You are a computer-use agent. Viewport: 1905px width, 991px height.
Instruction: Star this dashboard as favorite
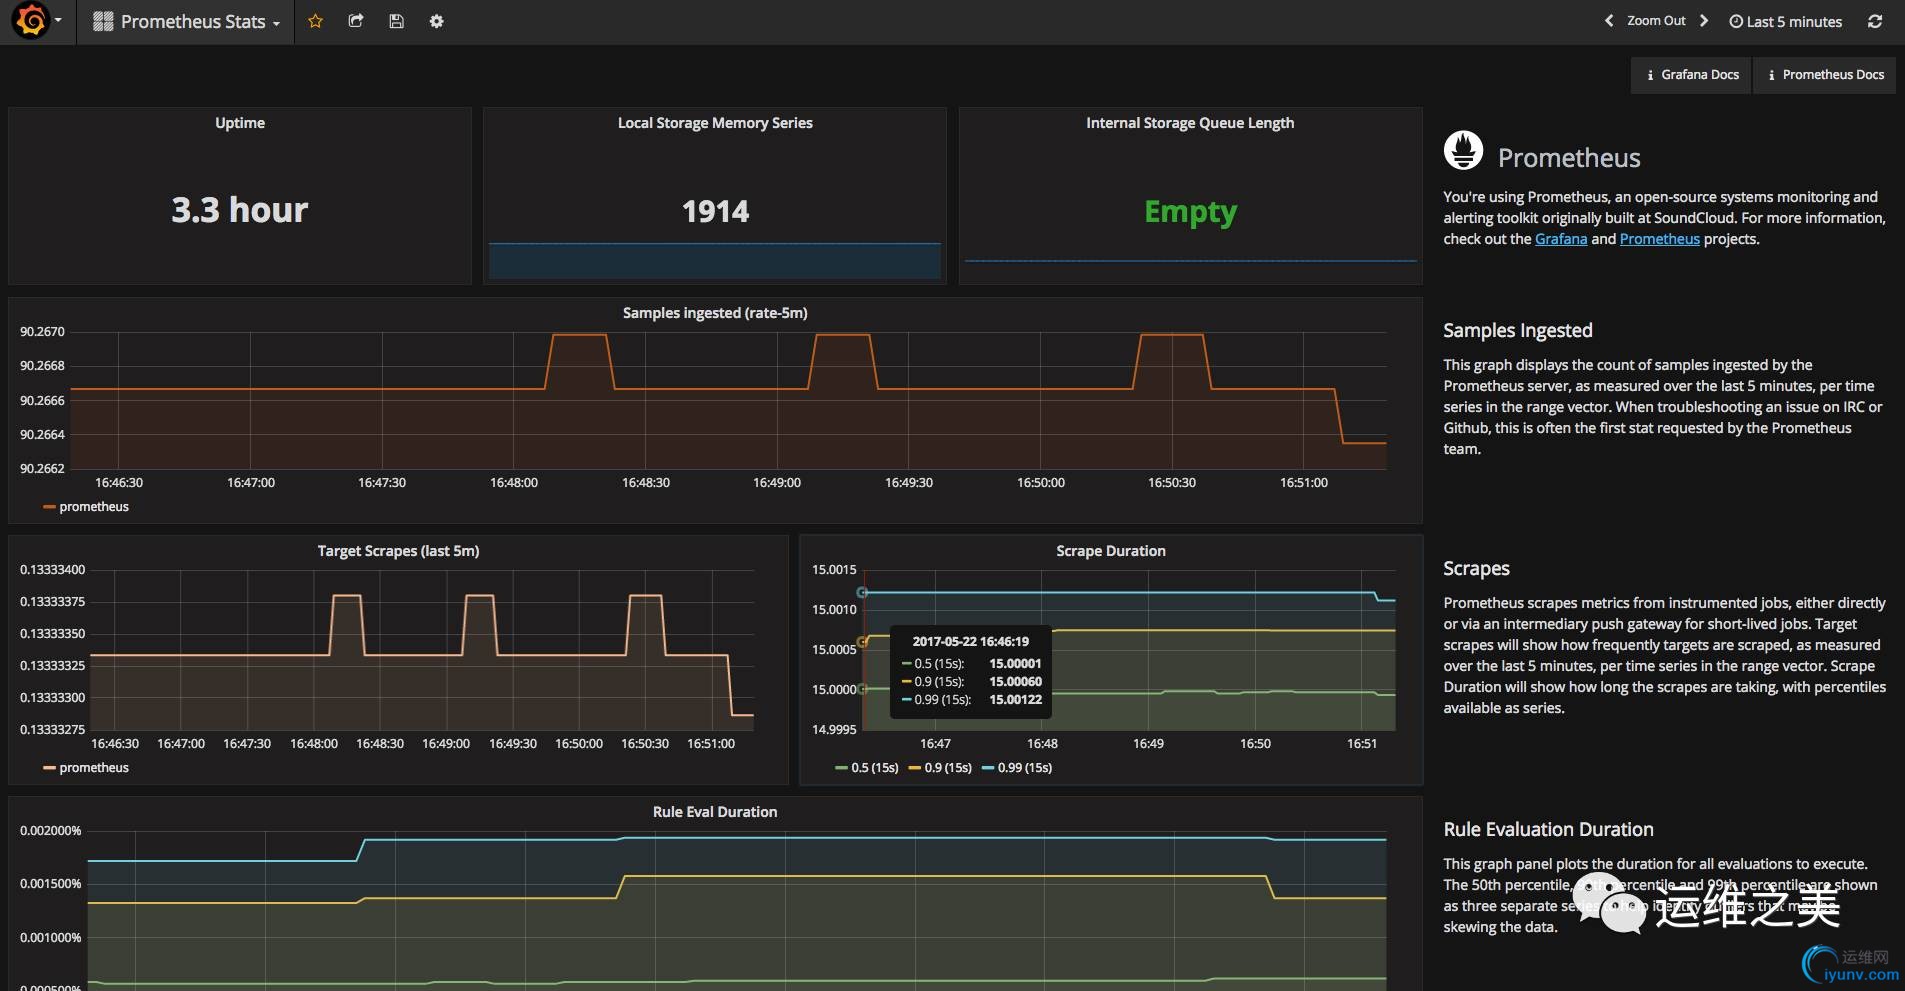coord(315,21)
